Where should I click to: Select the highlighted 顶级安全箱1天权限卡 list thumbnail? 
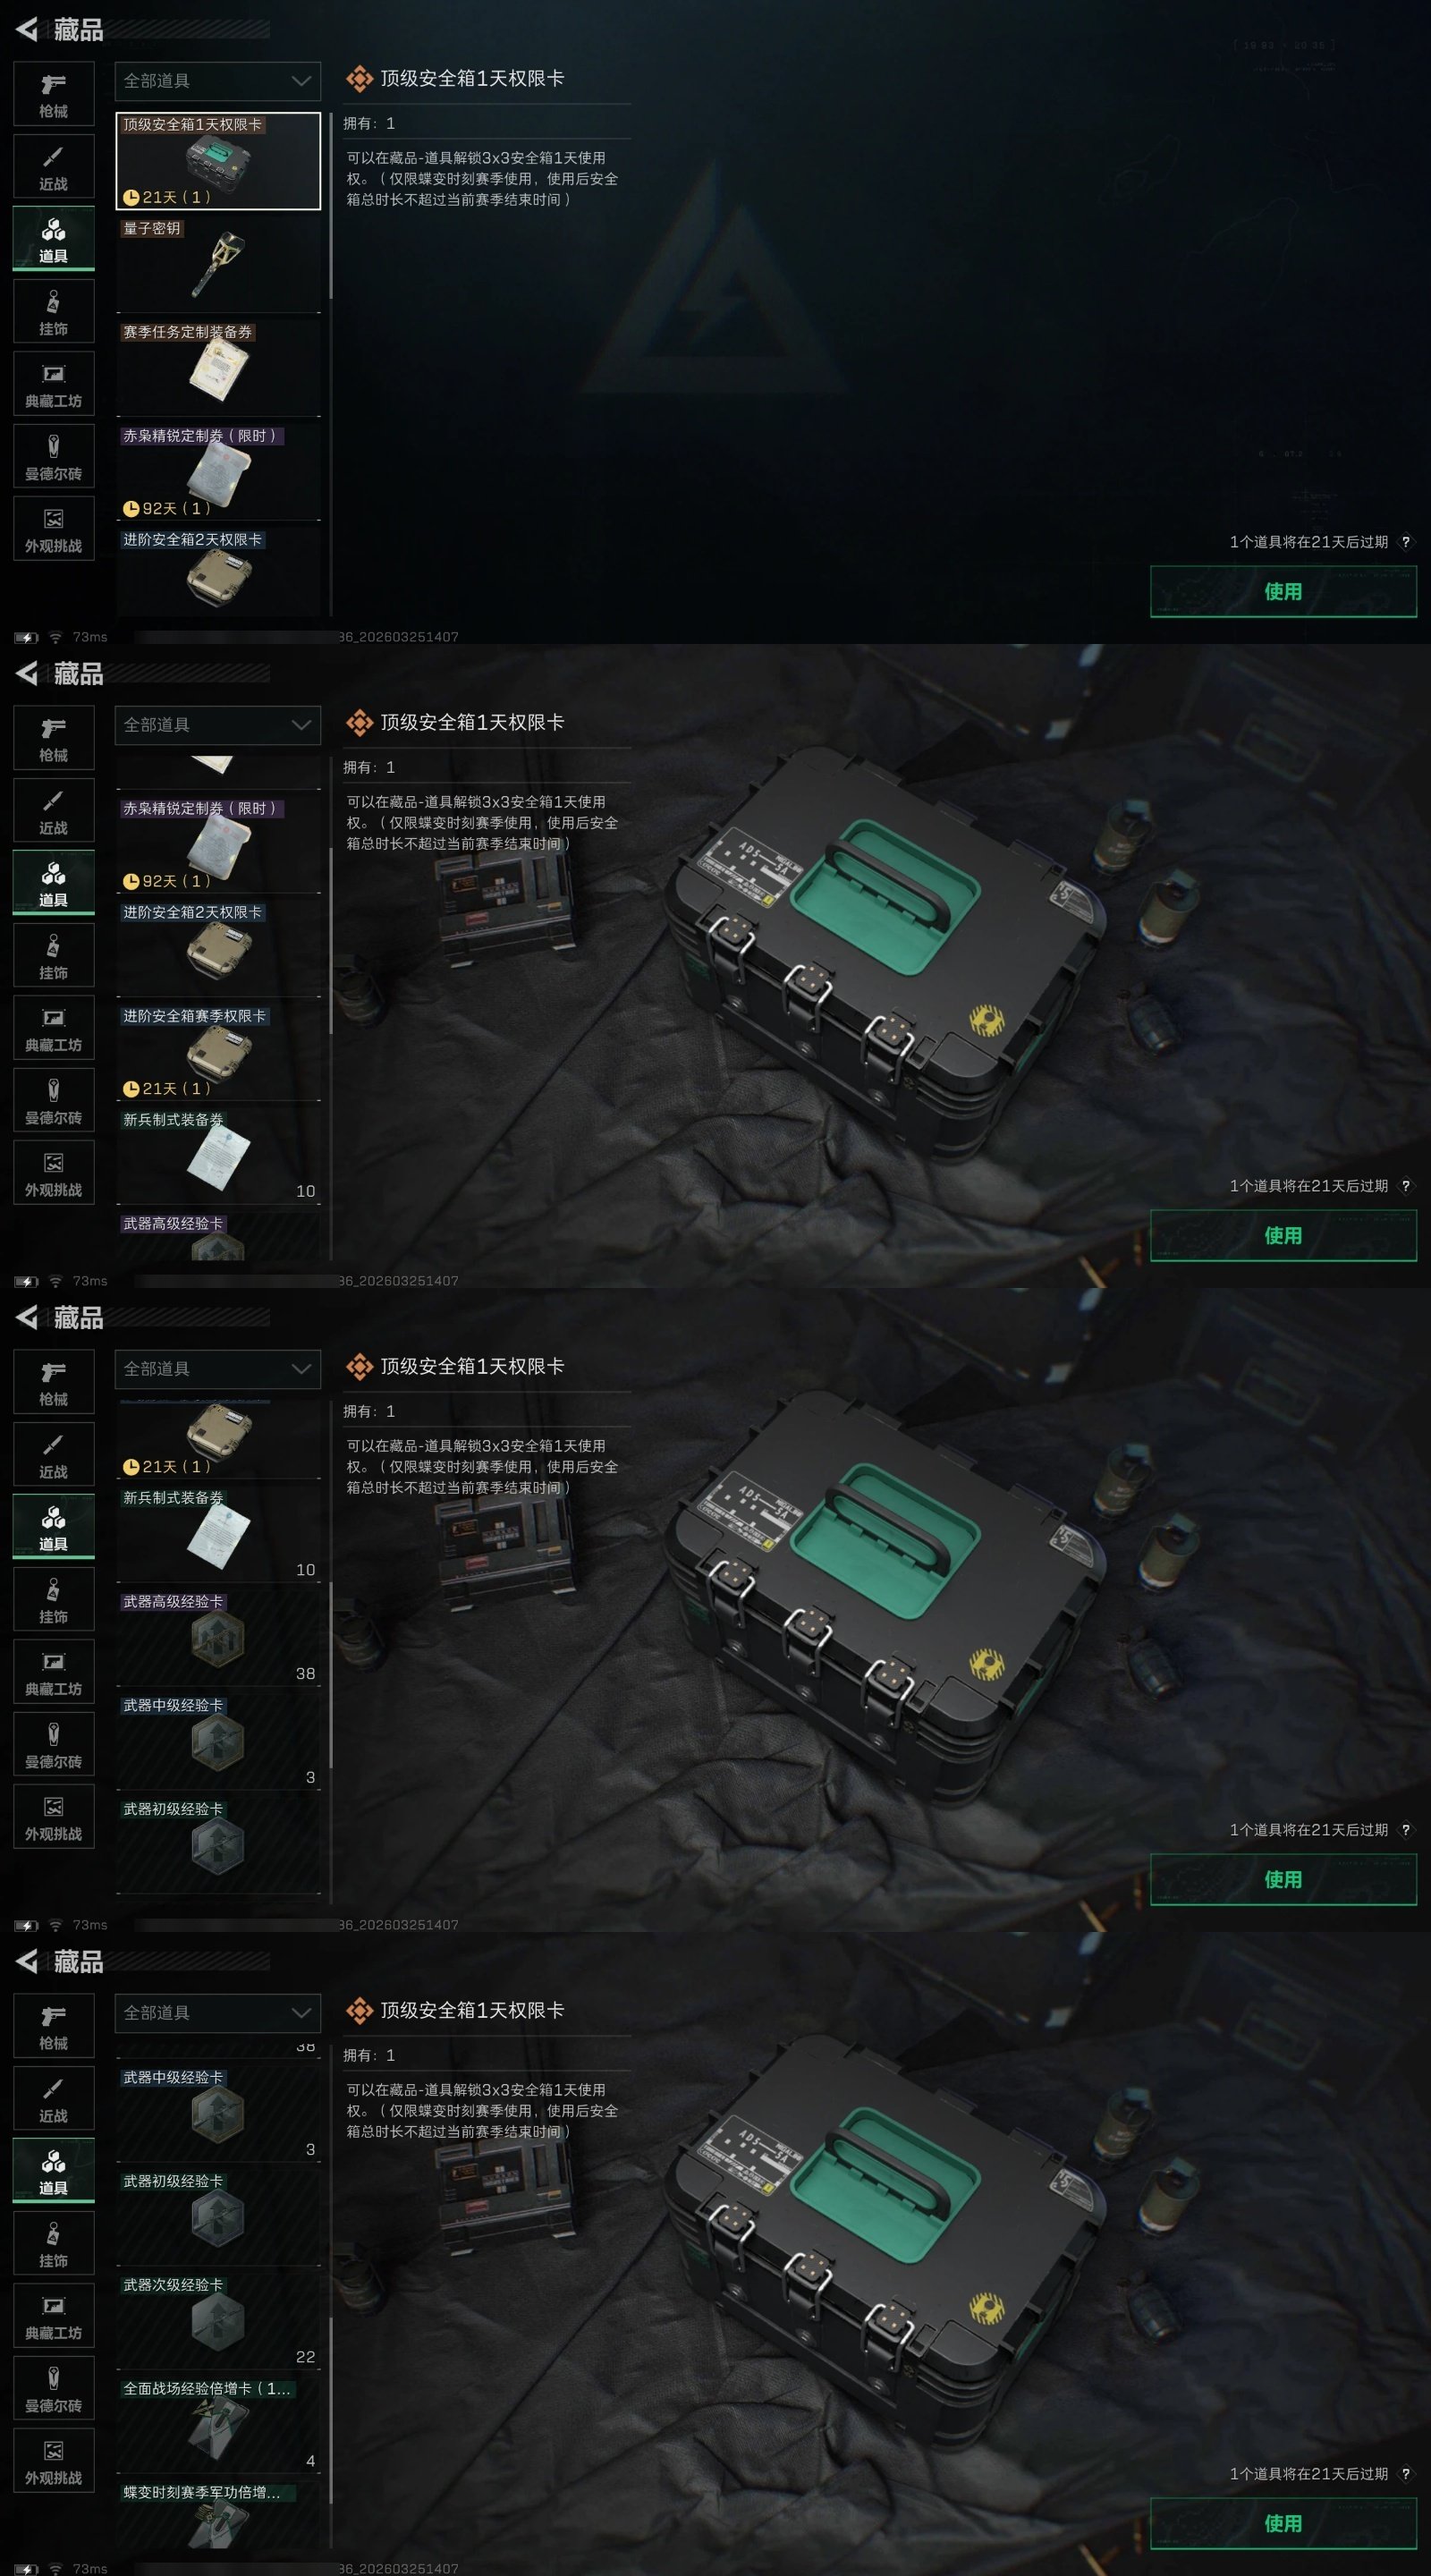coord(218,160)
